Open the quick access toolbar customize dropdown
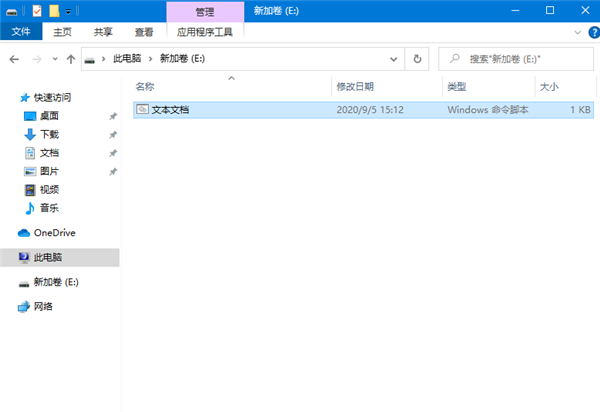The image size is (600, 412). pos(67,11)
